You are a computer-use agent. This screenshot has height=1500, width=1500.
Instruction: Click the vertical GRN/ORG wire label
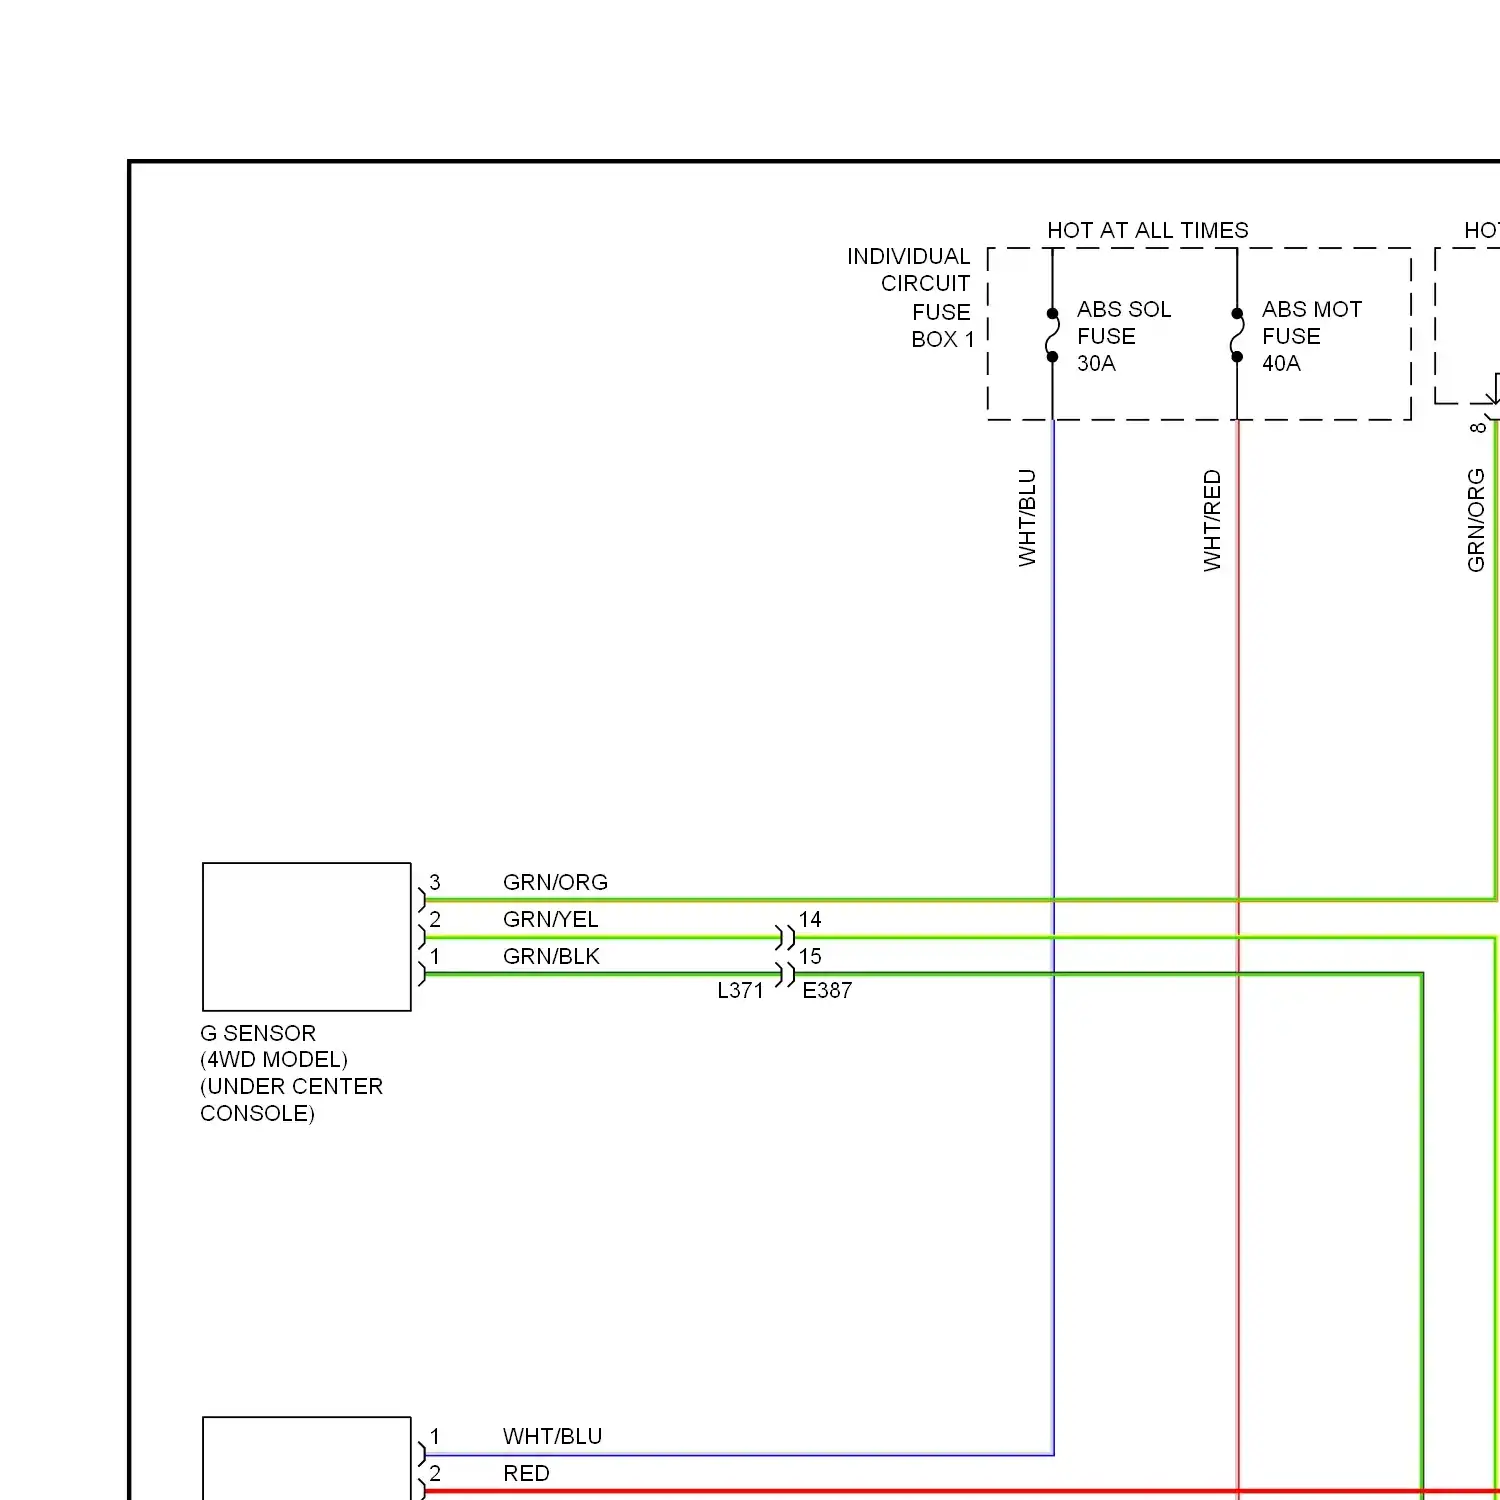click(1476, 520)
